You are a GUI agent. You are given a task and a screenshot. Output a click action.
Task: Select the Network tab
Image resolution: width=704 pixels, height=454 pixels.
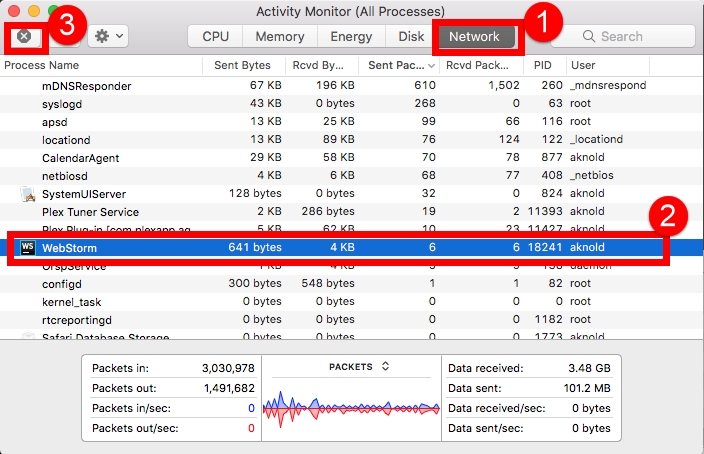point(474,36)
